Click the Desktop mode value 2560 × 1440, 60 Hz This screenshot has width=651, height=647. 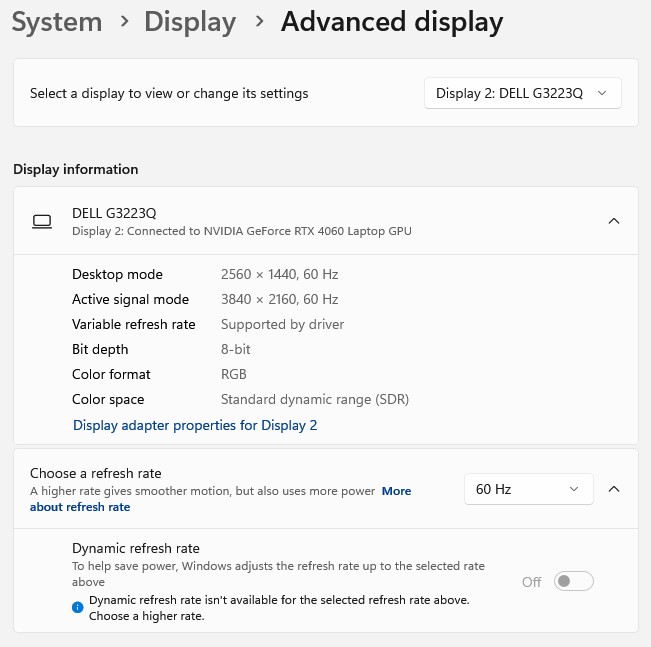click(279, 274)
